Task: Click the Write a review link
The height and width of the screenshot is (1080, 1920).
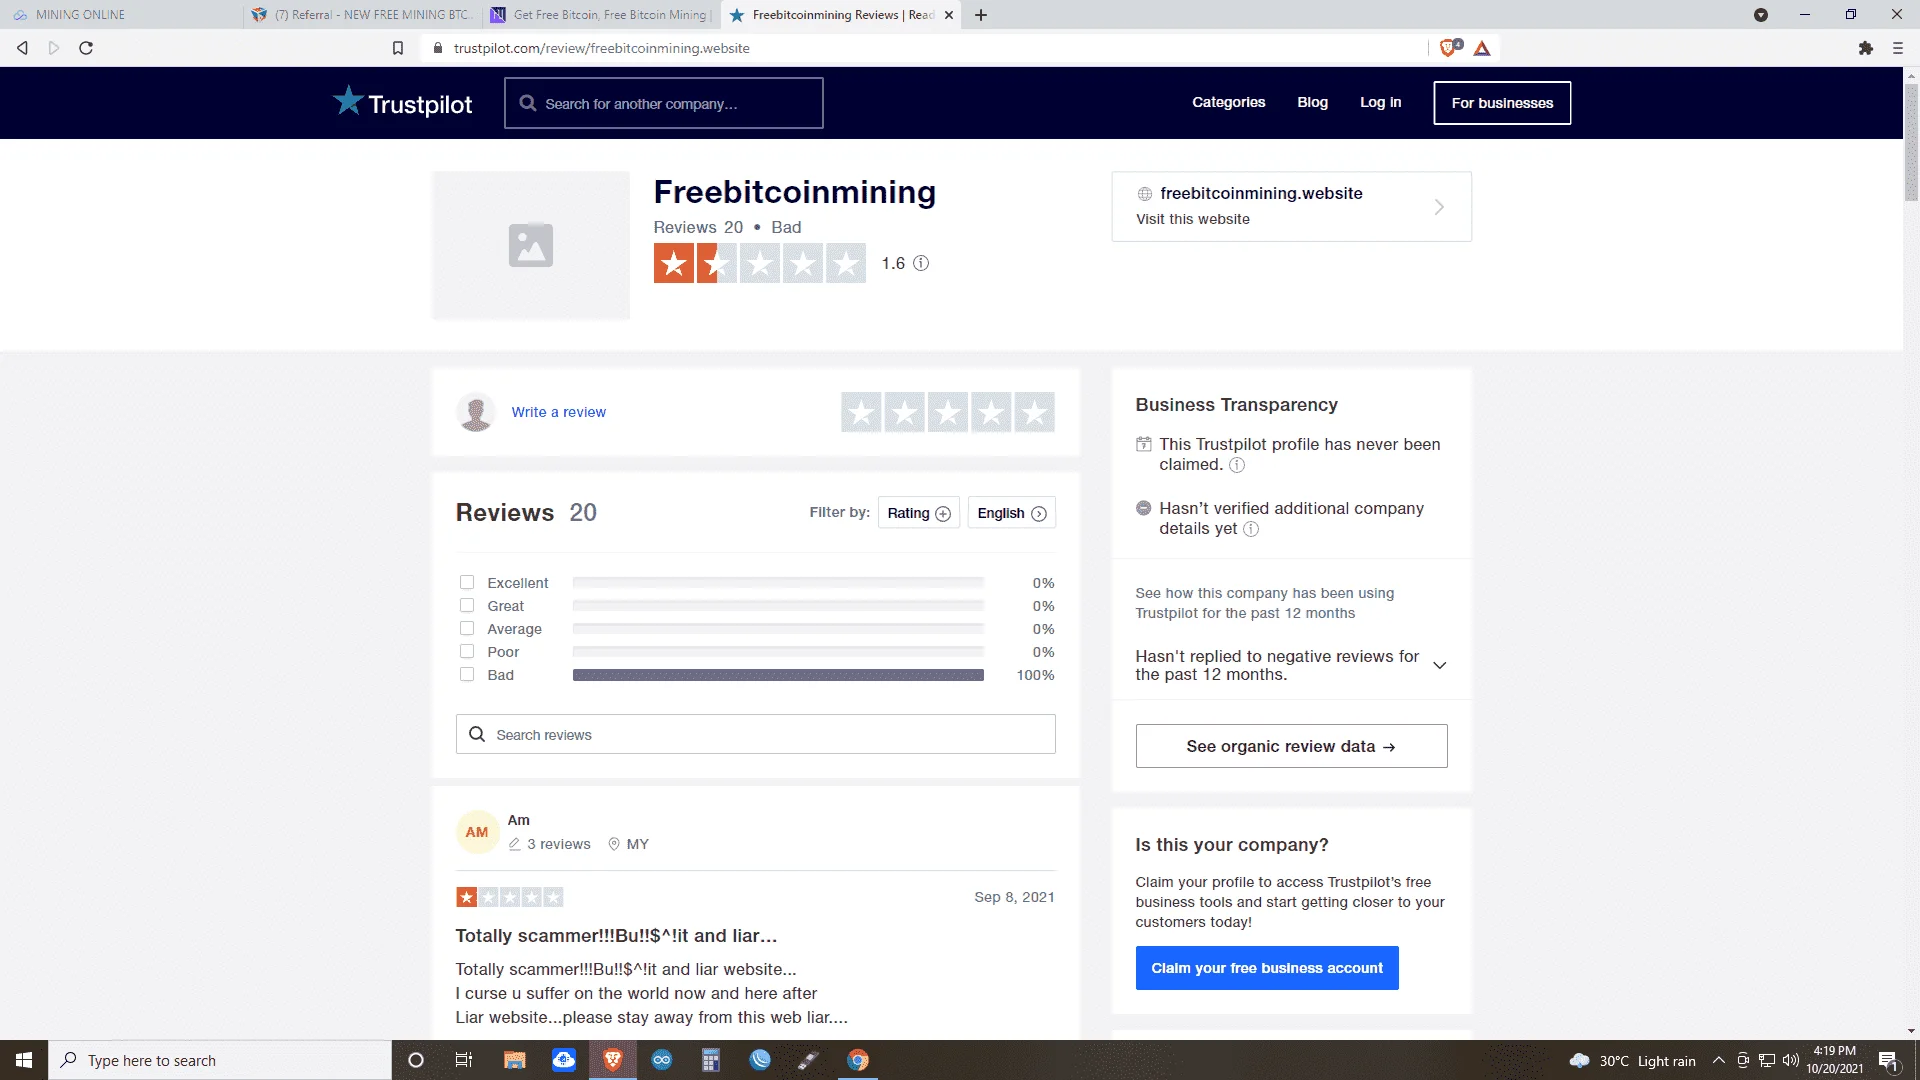Action: (x=558, y=412)
